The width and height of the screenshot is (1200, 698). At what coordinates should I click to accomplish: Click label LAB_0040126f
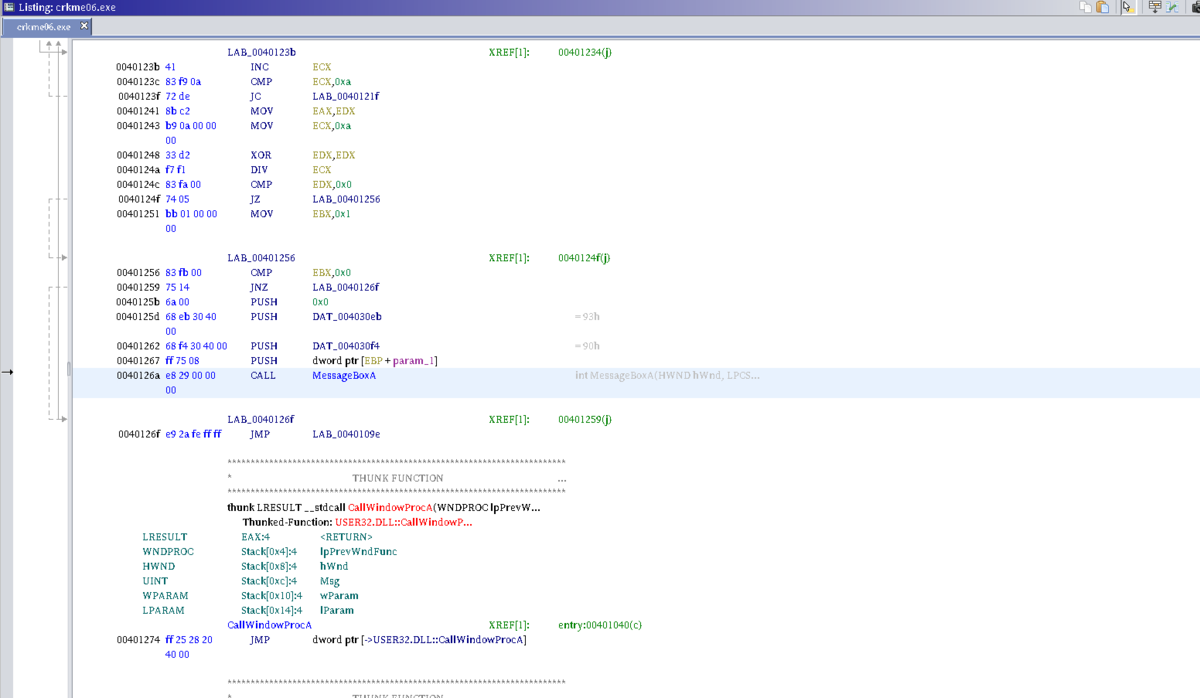[x=260, y=419]
